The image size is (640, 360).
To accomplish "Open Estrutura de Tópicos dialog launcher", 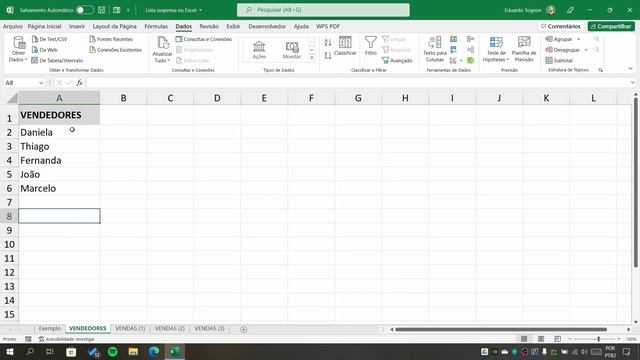I will click(x=601, y=70).
